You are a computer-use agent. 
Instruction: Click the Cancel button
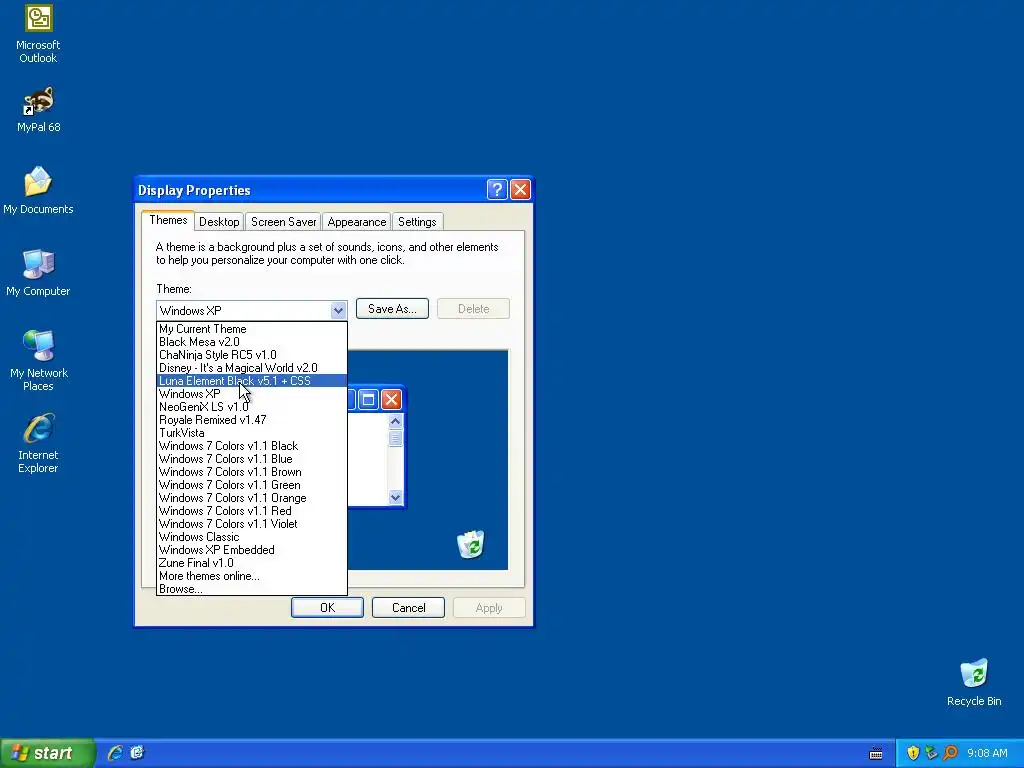point(408,608)
